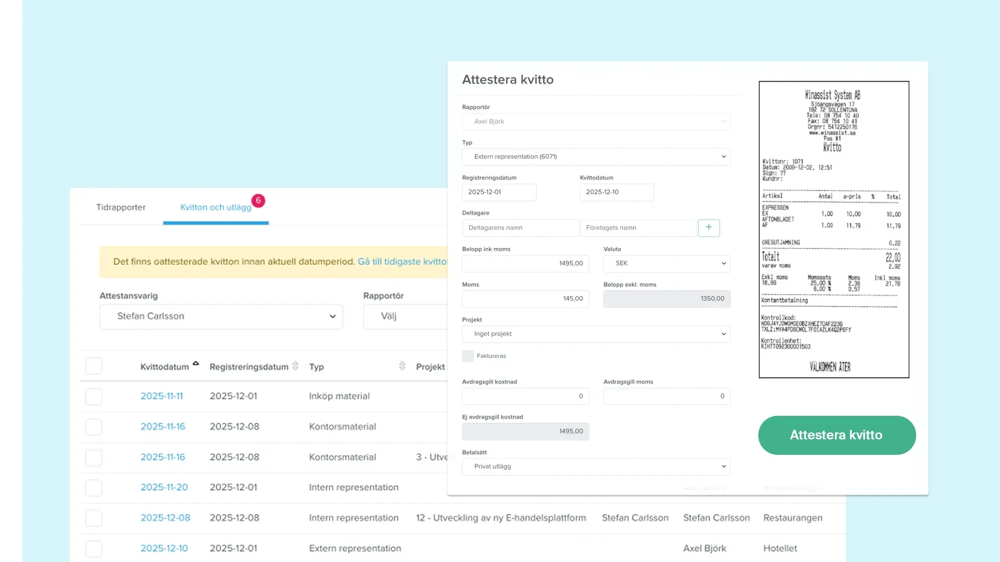
Task: Enable the Faktureras checkbox
Action: (468, 356)
